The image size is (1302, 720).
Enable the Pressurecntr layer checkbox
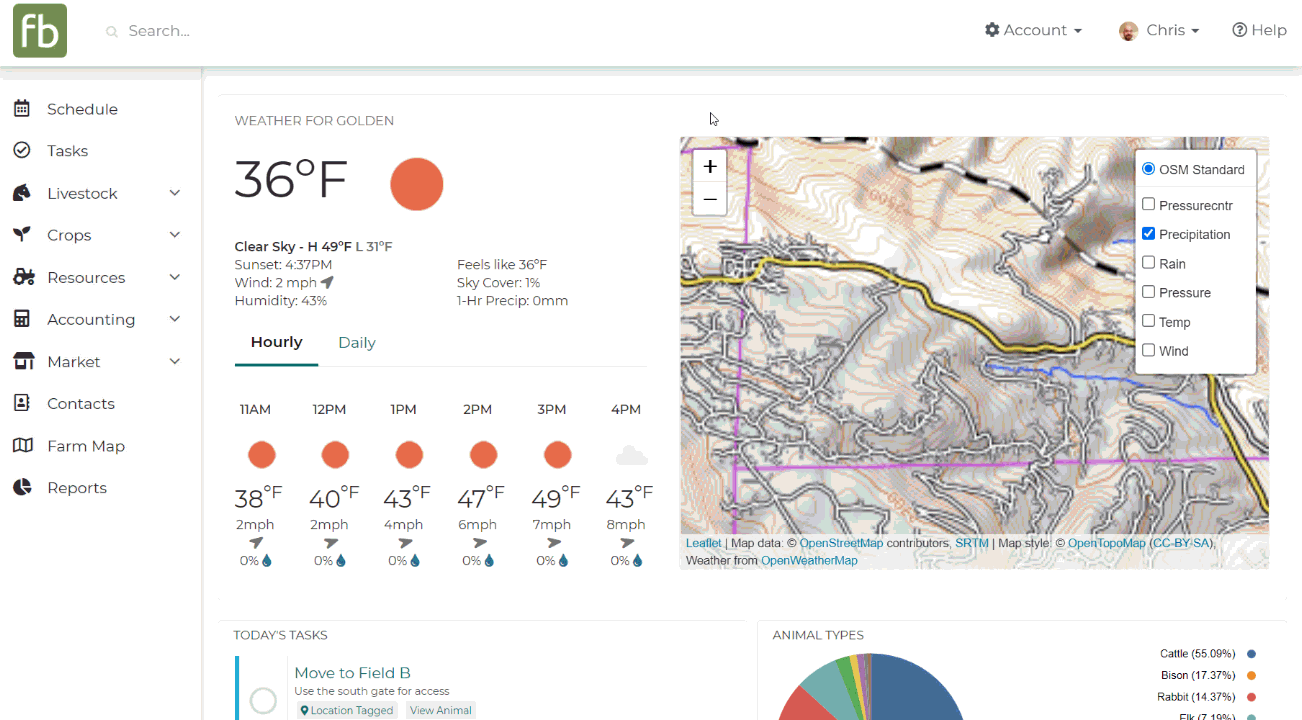pos(1148,205)
